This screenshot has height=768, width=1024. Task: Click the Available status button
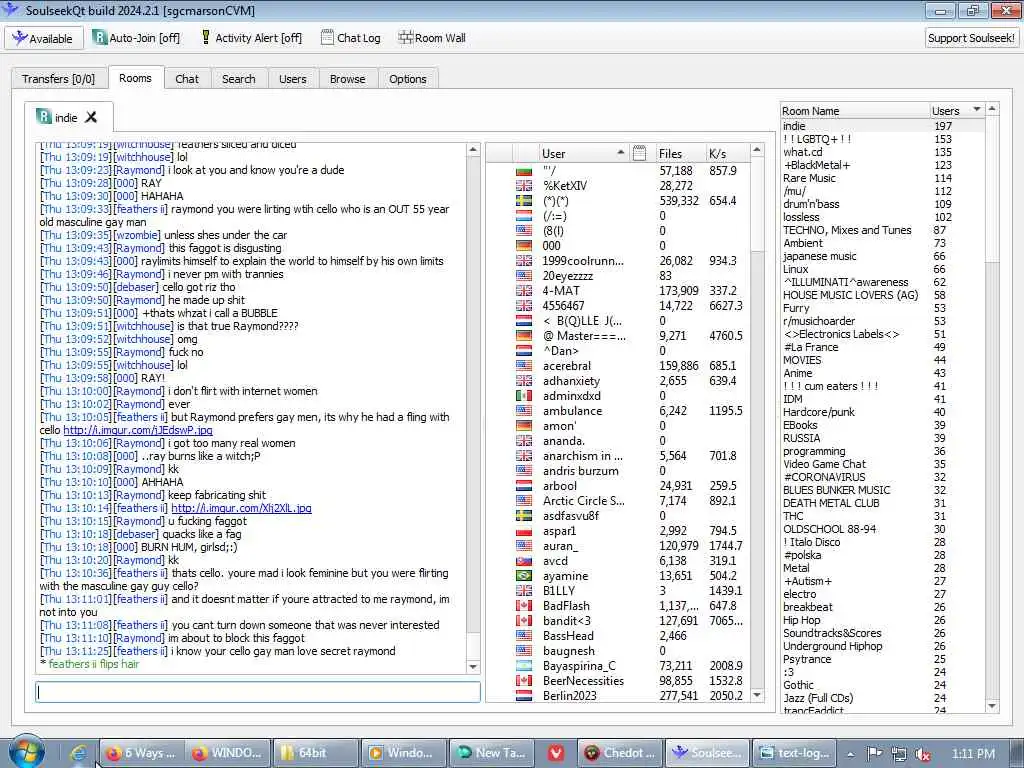(44, 38)
